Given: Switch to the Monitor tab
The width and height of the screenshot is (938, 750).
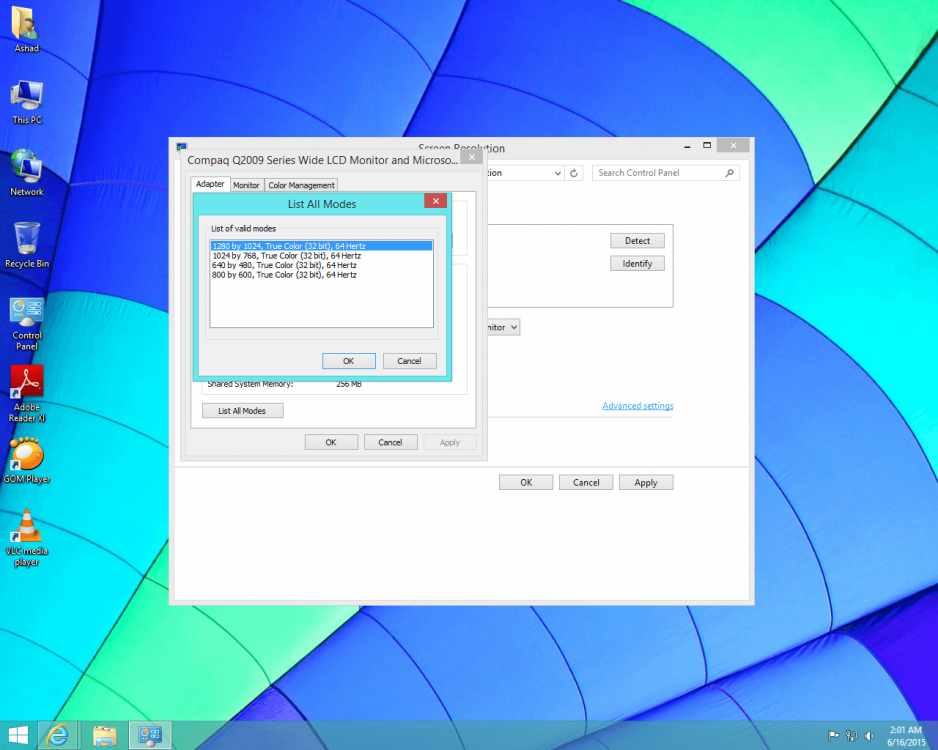Looking at the screenshot, I should pyautogui.click(x=246, y=185).
